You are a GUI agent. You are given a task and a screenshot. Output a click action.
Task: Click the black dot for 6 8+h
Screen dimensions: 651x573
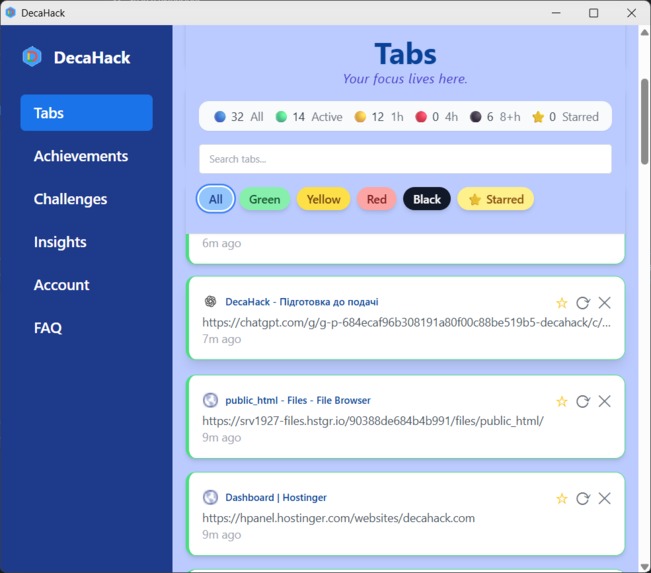[475, 117]
